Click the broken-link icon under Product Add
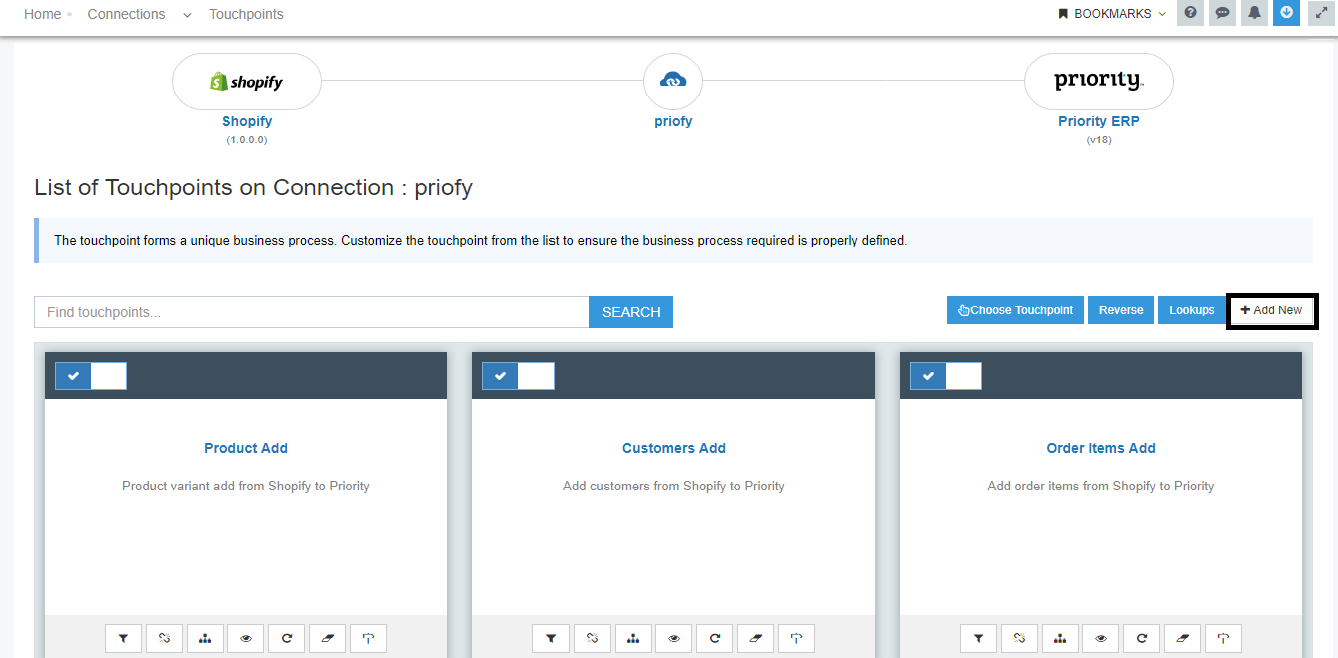Image resolution: width=1338 pixels, height=658 pixels. [x=164, y=638]
